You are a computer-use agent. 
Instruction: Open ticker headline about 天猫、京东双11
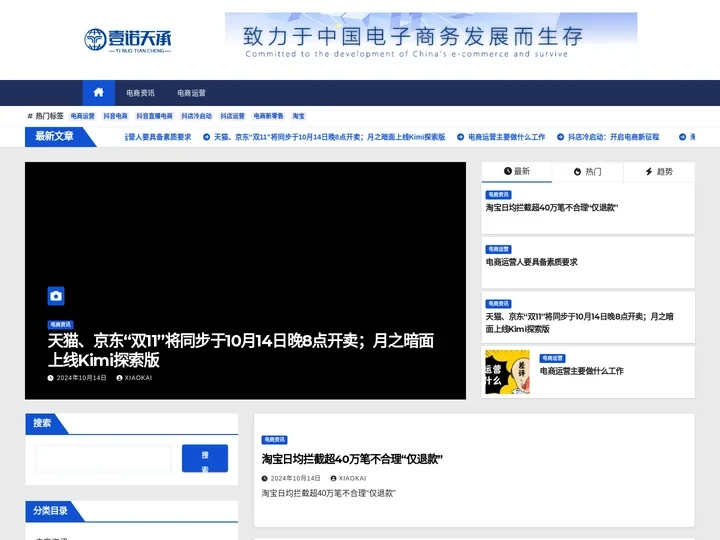point(329,137)
